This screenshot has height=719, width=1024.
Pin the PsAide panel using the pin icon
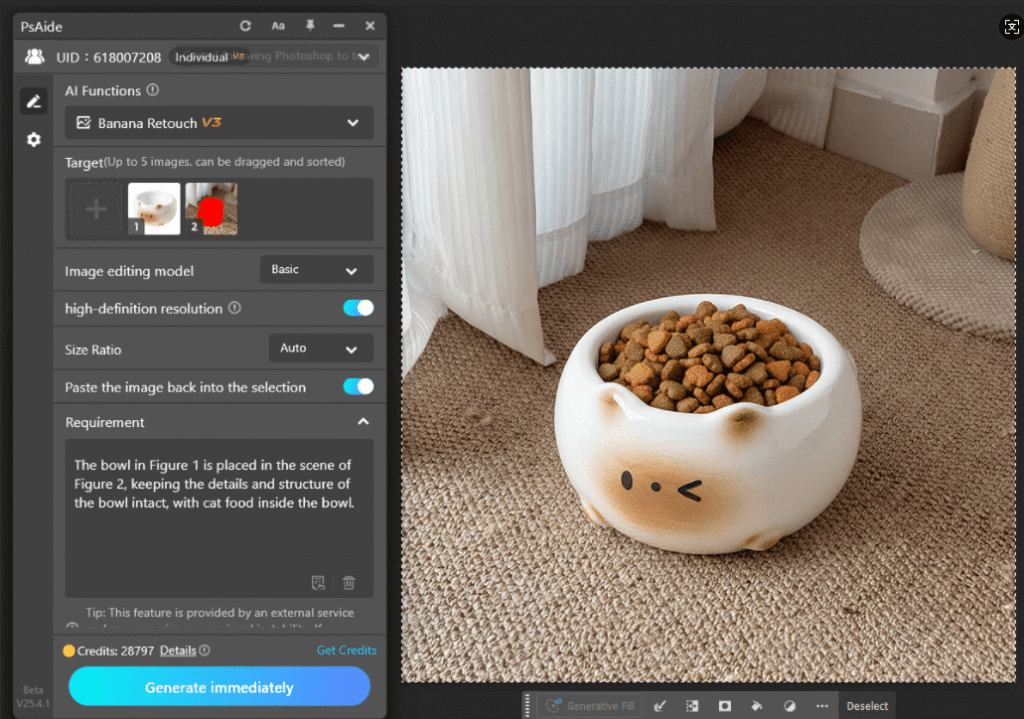(x=310, y=26)
